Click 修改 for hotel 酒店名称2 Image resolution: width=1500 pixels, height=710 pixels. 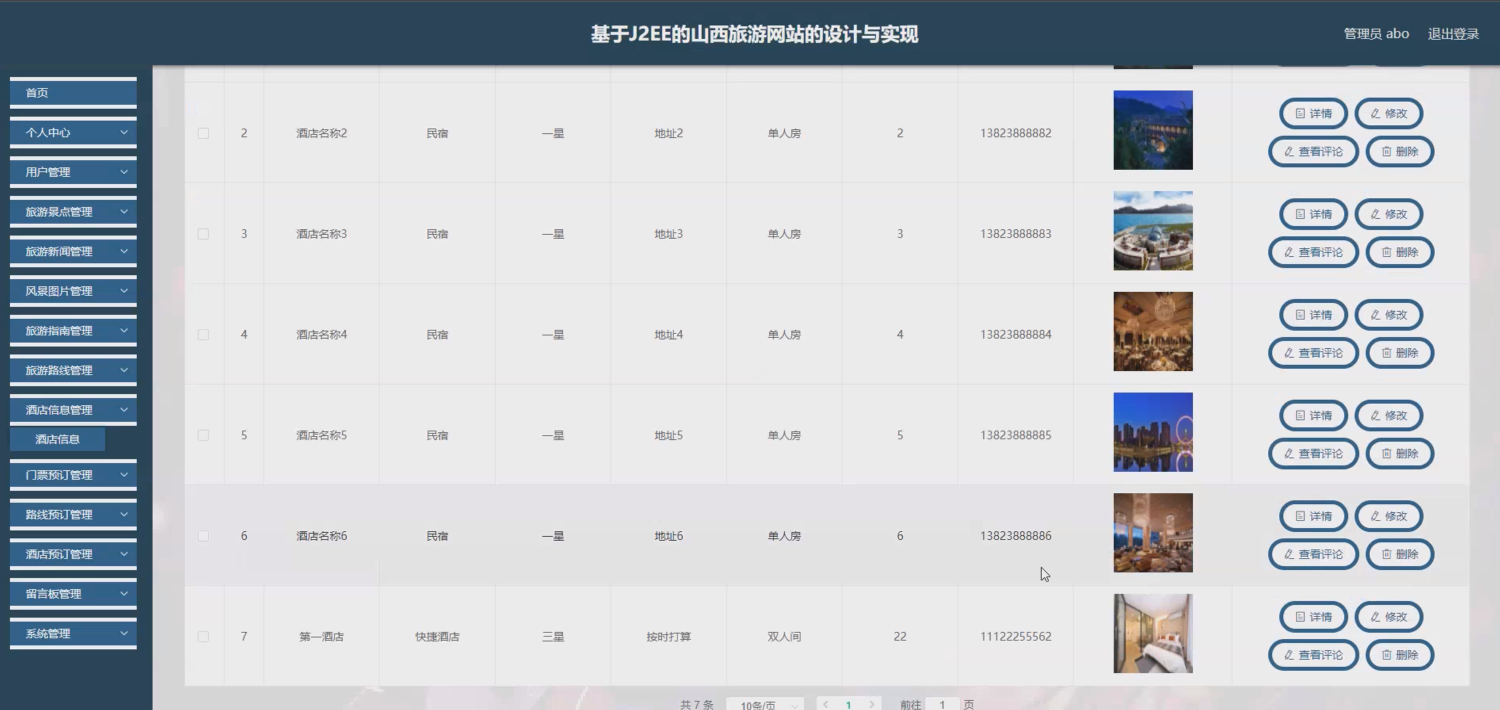(1389, 114)
